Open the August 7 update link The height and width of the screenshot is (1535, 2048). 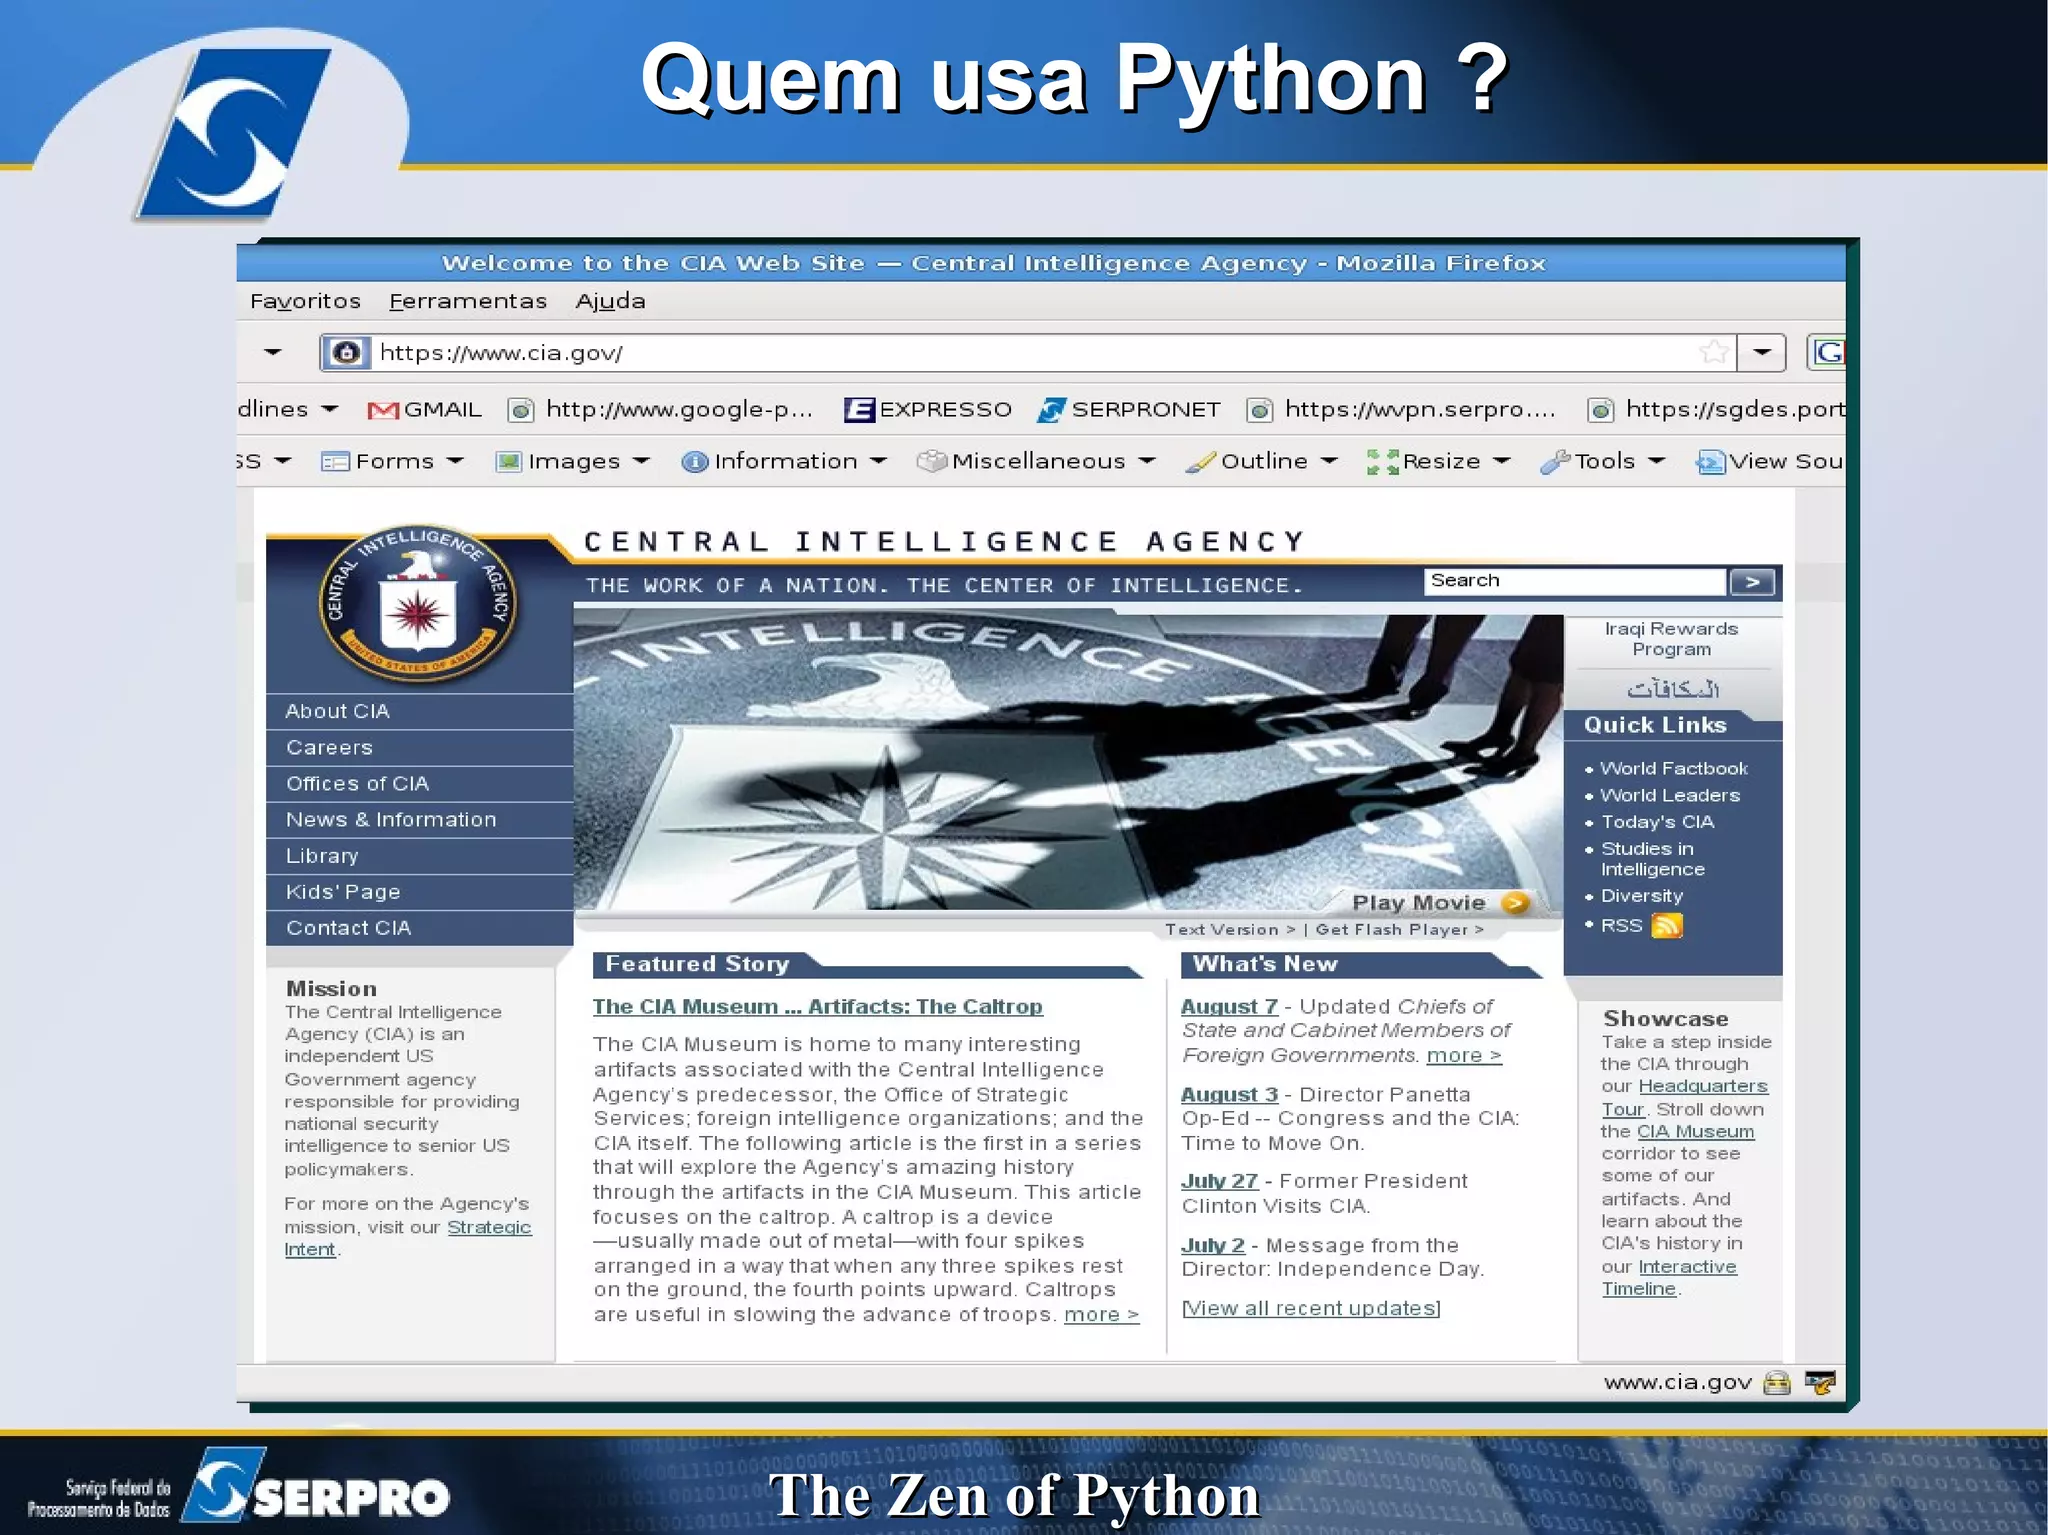click(1229, 1007)
